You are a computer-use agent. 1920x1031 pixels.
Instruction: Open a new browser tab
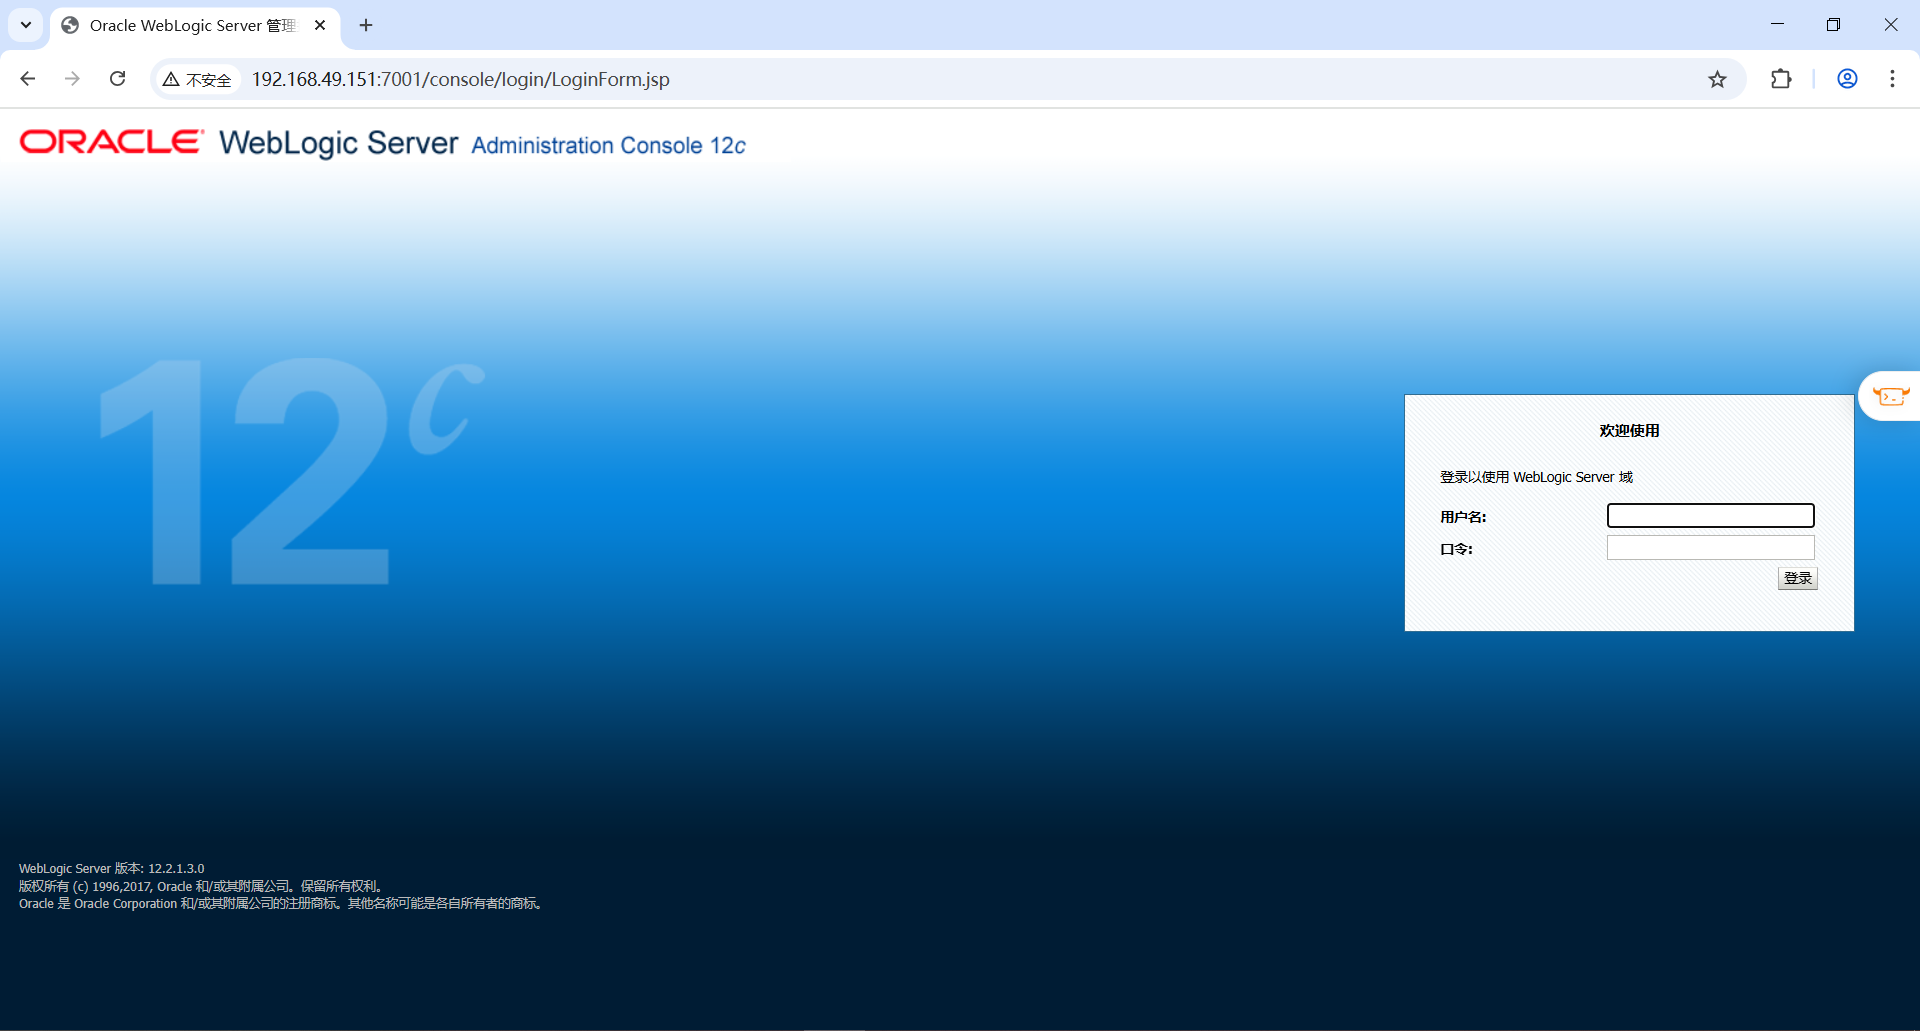366,25
